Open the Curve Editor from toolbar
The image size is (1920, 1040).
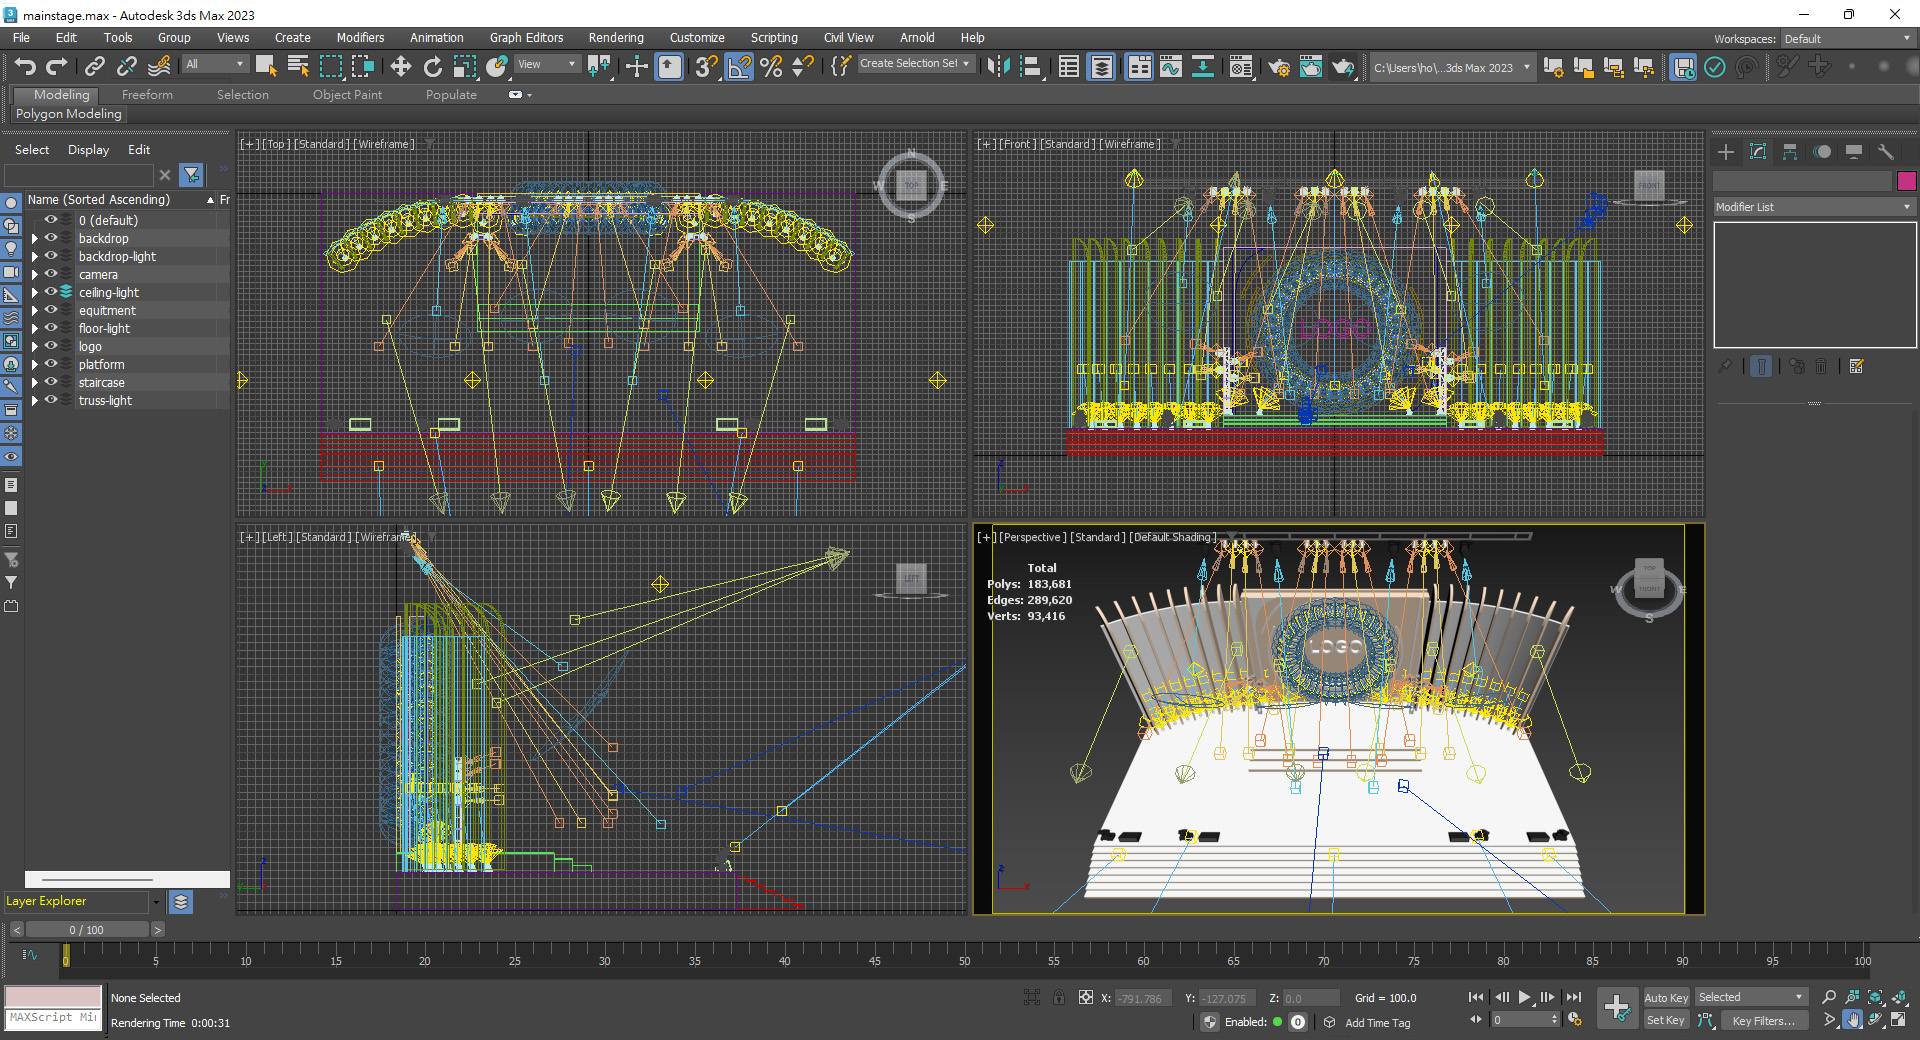tap(1170, 67)
